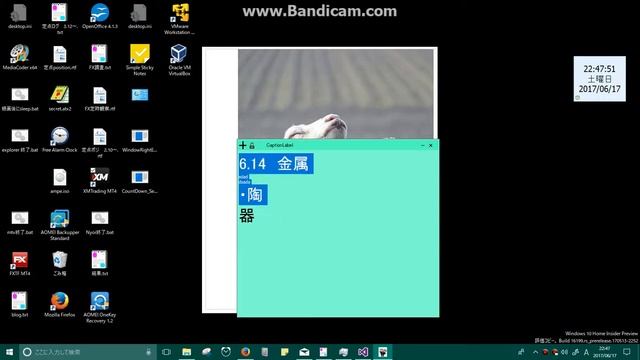Image resolution: width=640 pixels, height=360 pixels.
Task: Click the clock widget showing 22:47:51
Action: coord(599,79)
